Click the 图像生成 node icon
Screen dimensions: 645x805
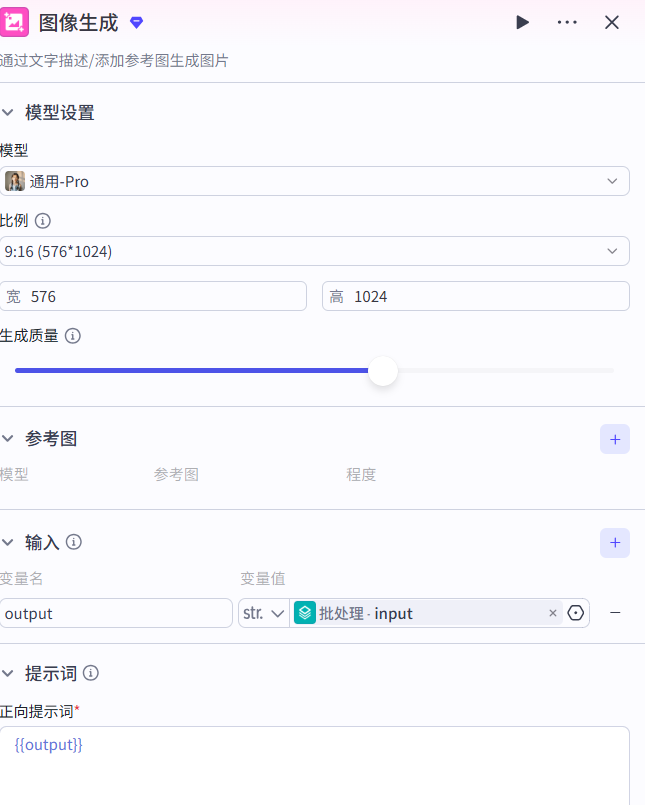pos(14,22)
